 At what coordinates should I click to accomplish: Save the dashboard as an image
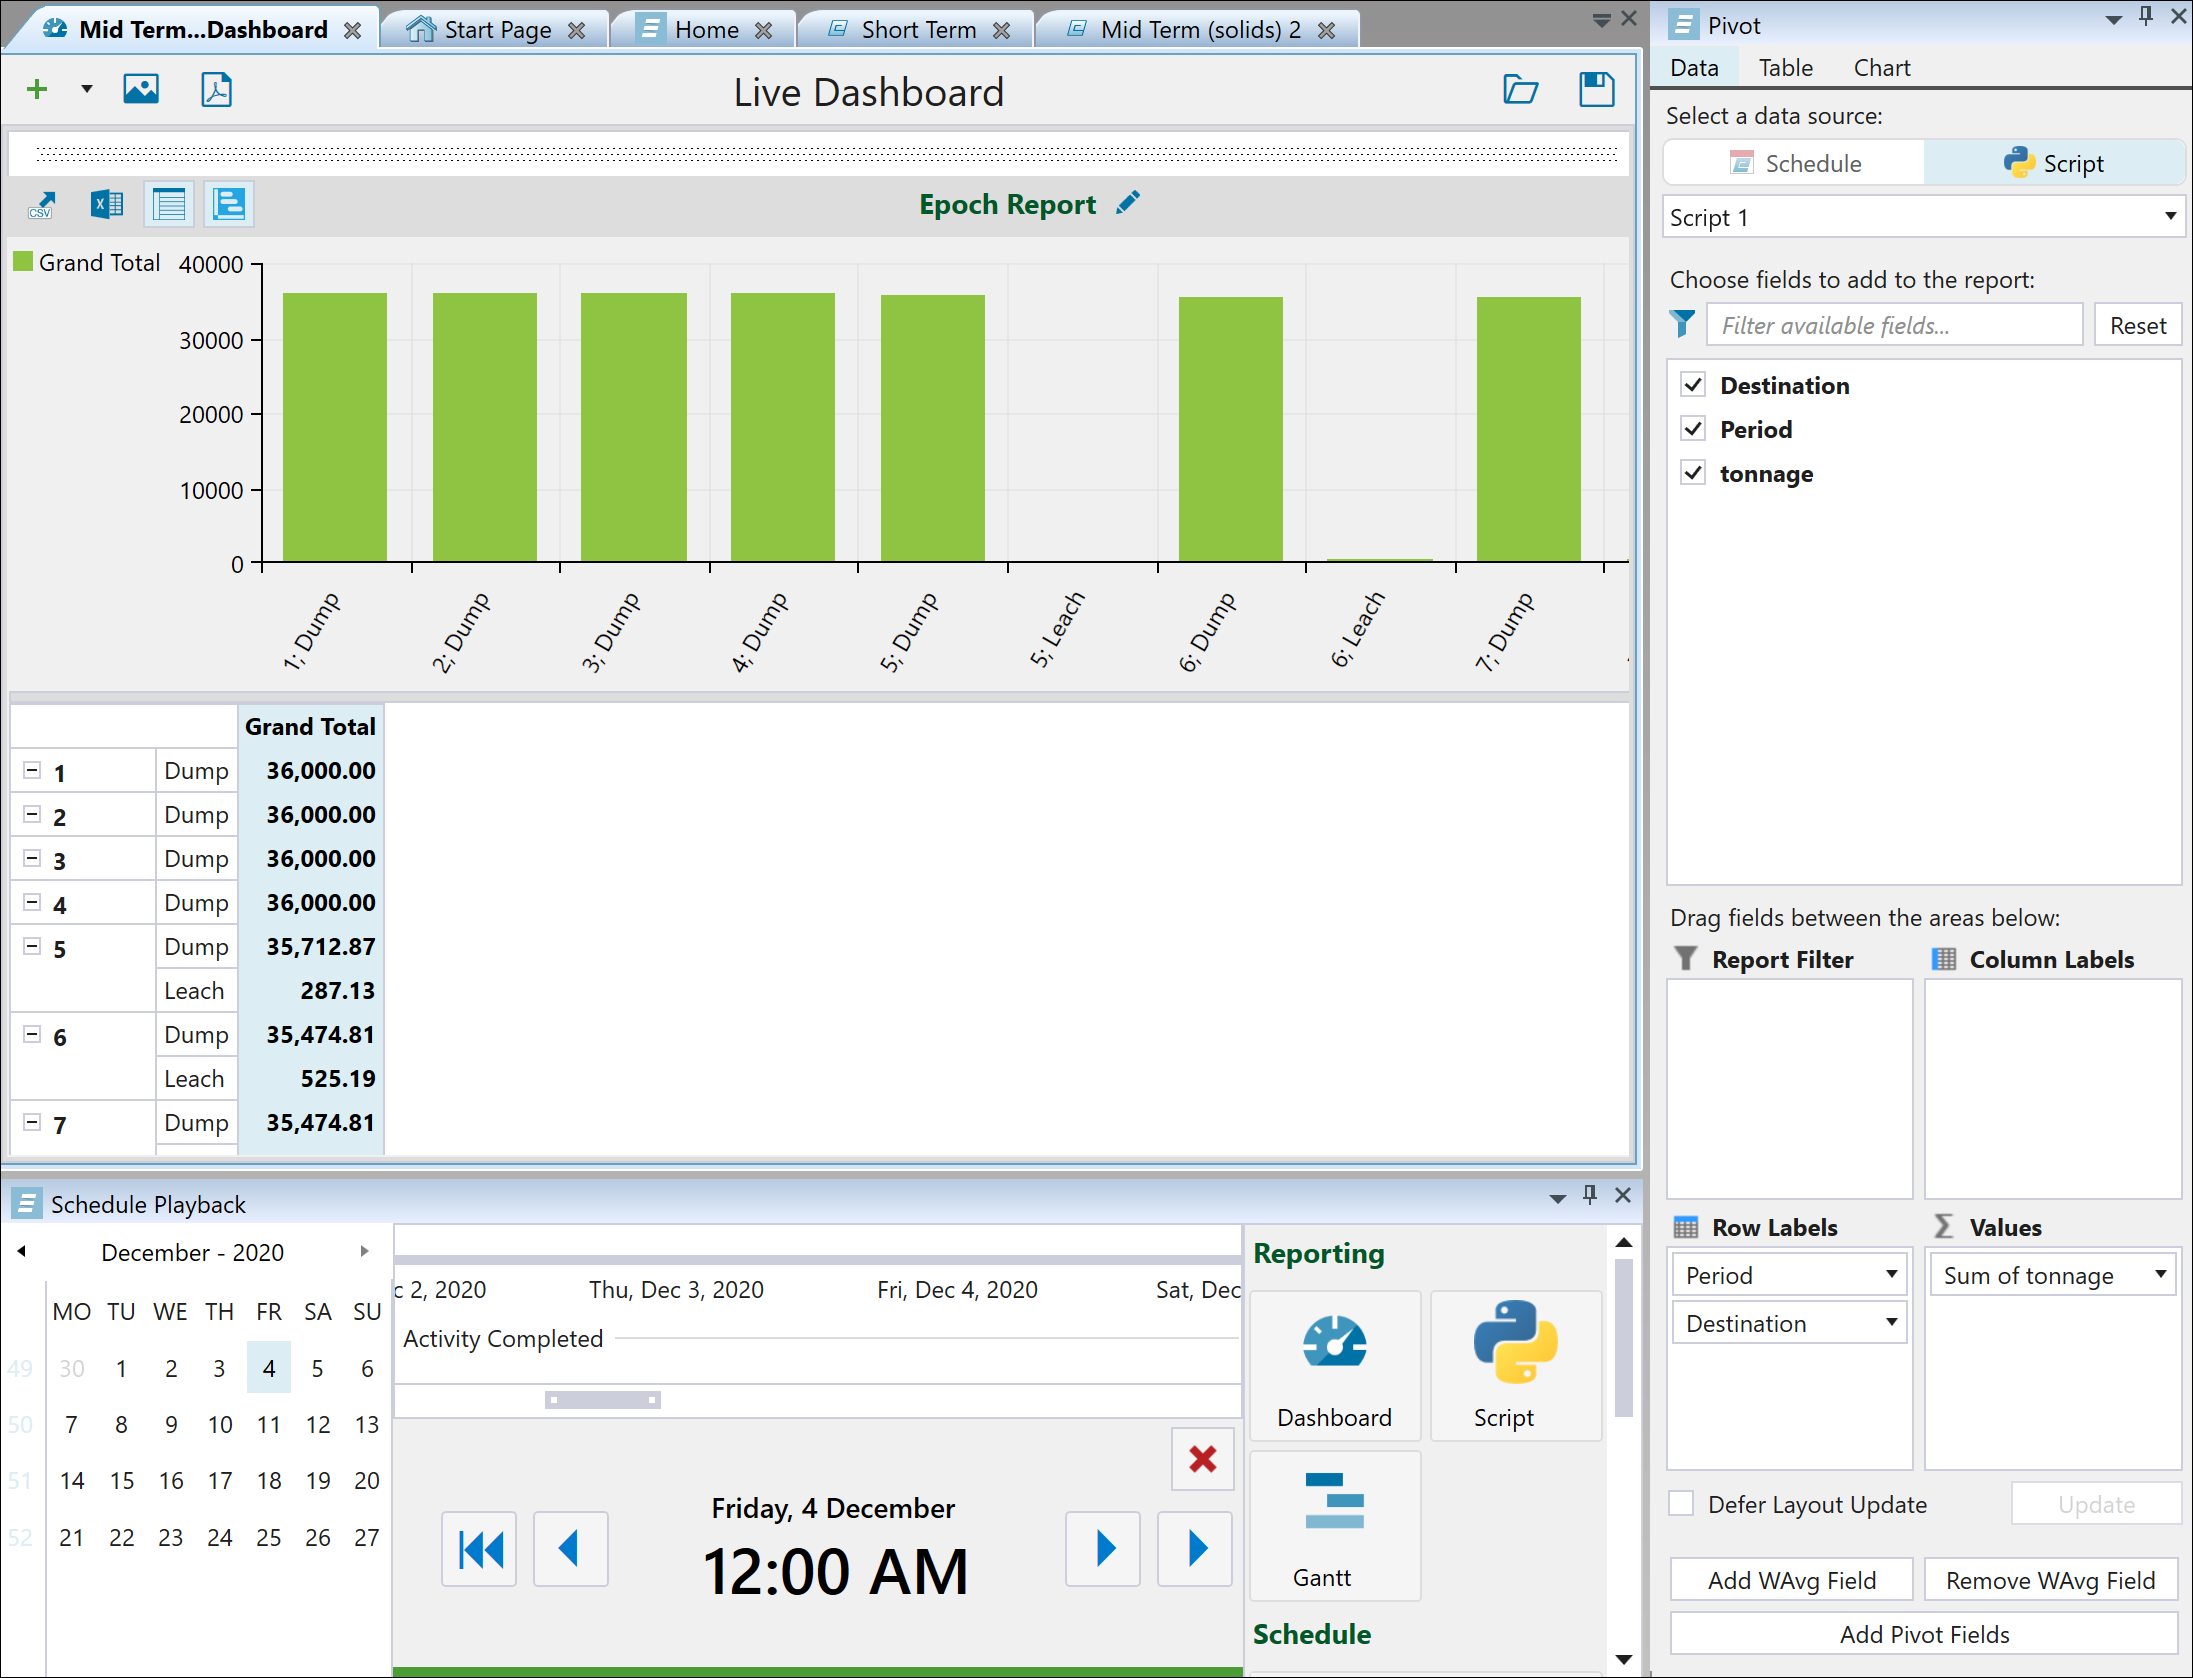coord(141,90)
